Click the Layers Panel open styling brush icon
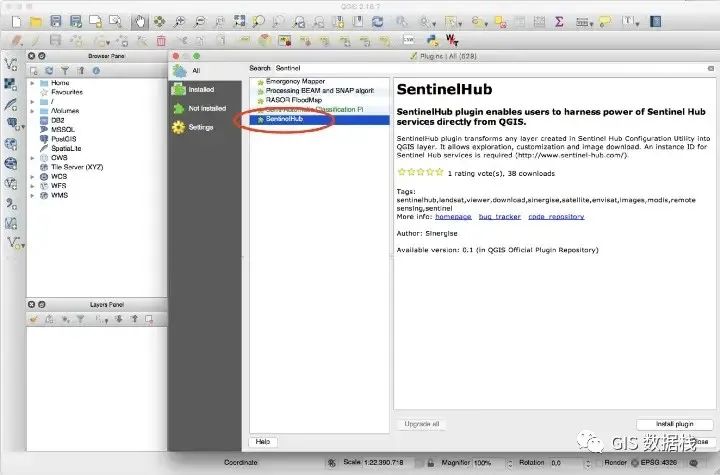720x475 pixels. tap(34, 319)
